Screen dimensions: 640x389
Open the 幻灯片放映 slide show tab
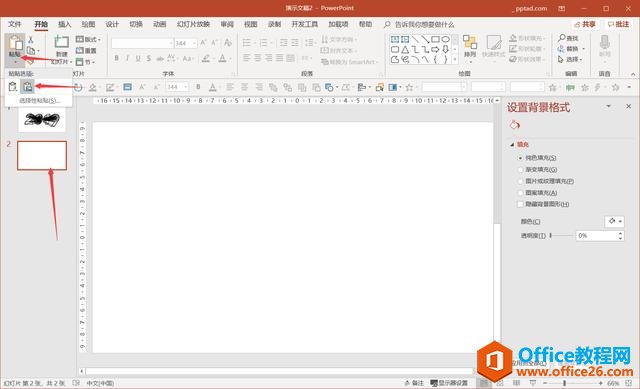(x=193, y=24)
